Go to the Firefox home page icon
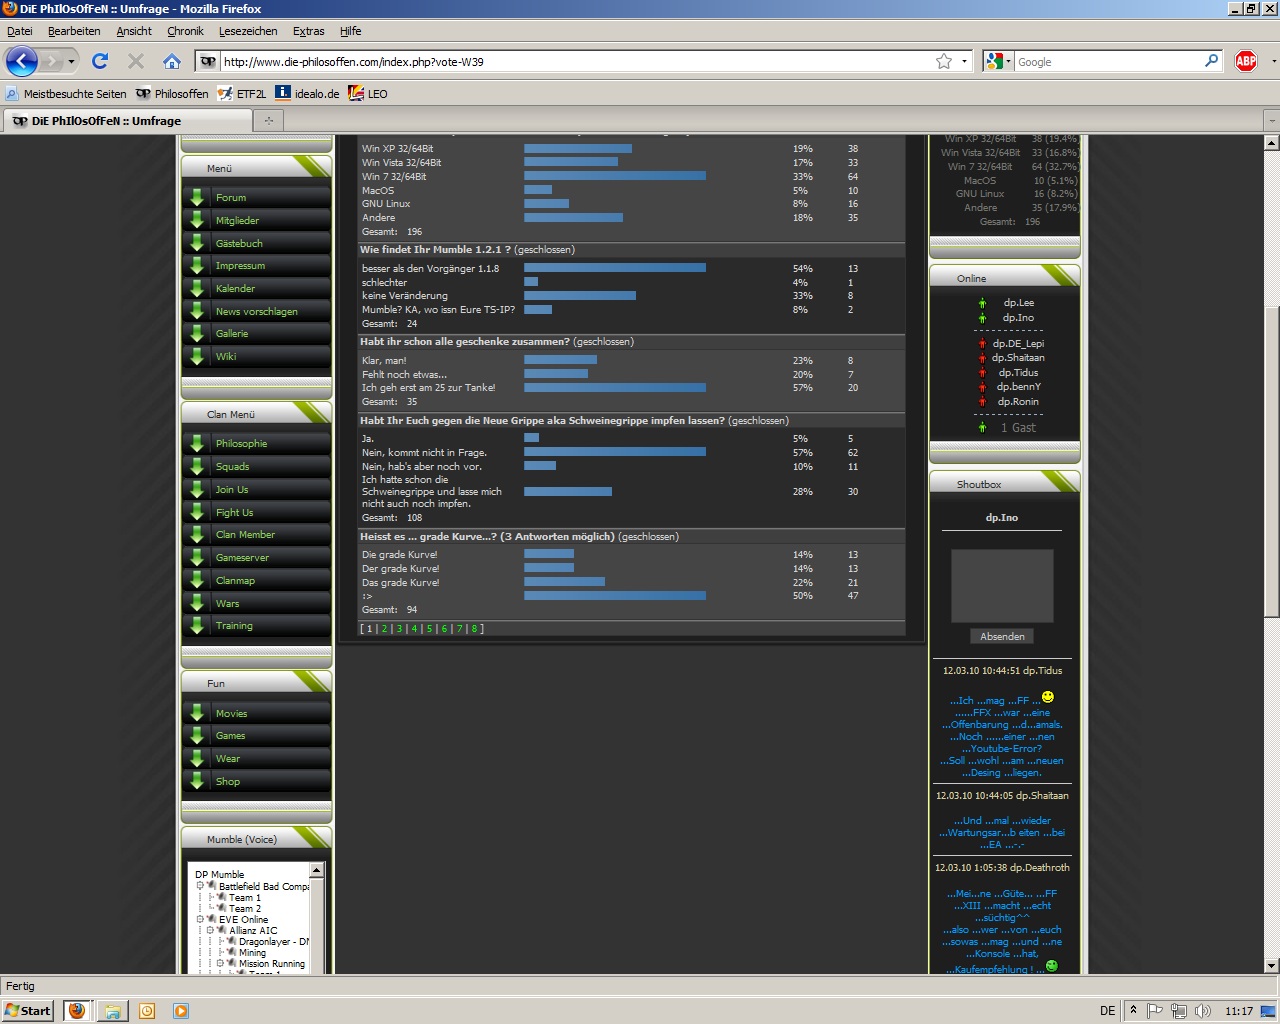This screenshot has width=1280, height=1024. (x=172, y=61)
